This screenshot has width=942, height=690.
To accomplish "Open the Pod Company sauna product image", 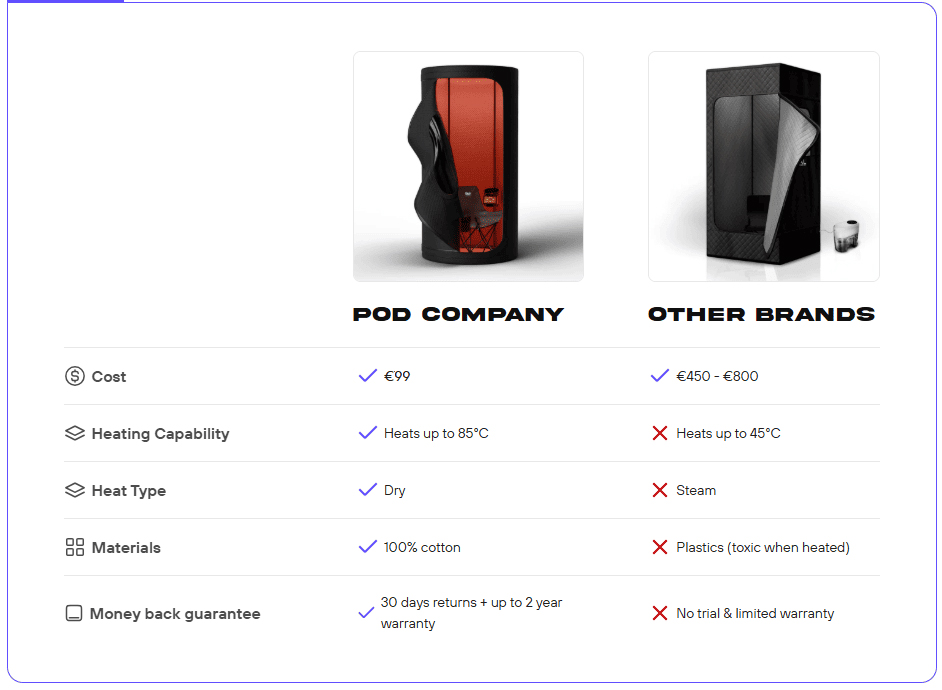I will tap(468, 166).
